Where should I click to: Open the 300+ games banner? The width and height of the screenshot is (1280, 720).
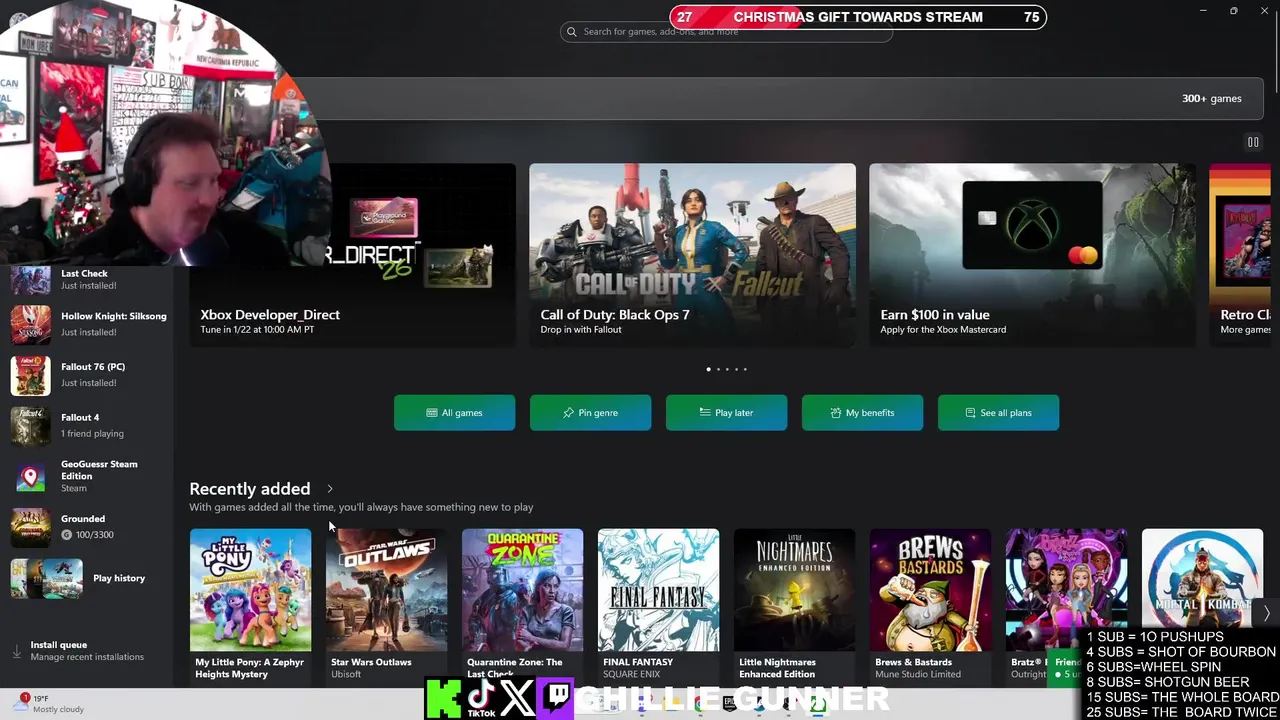point(790,98)
